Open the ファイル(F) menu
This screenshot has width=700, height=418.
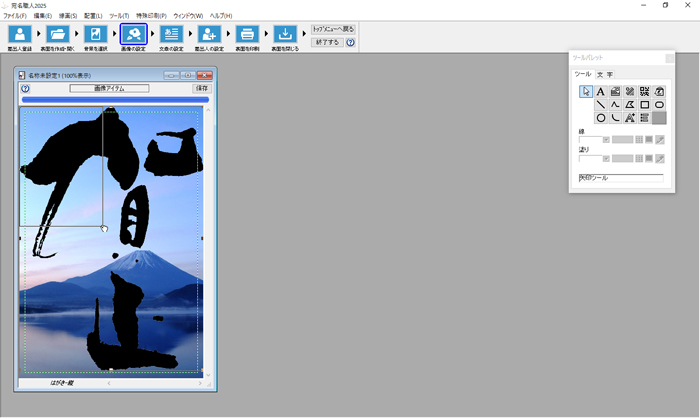15,16
